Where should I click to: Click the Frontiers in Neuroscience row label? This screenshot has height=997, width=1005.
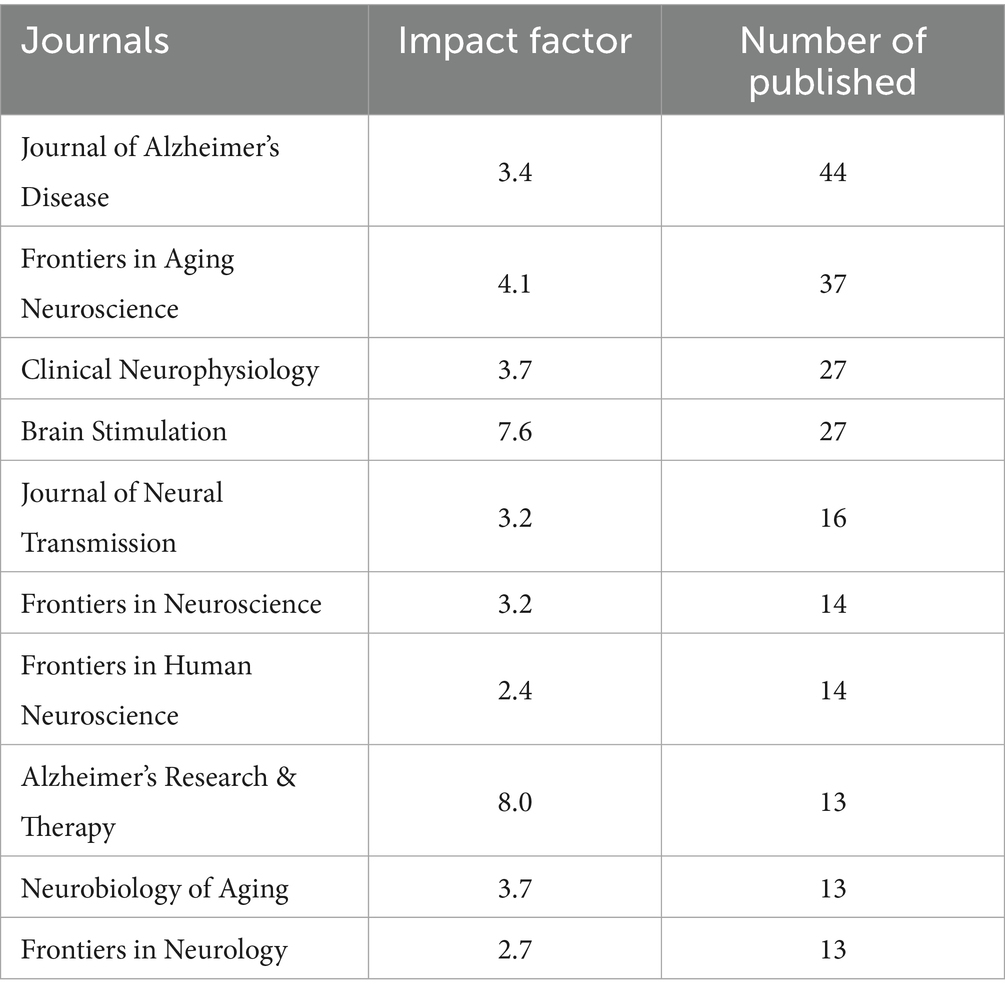tap(171, 604)
